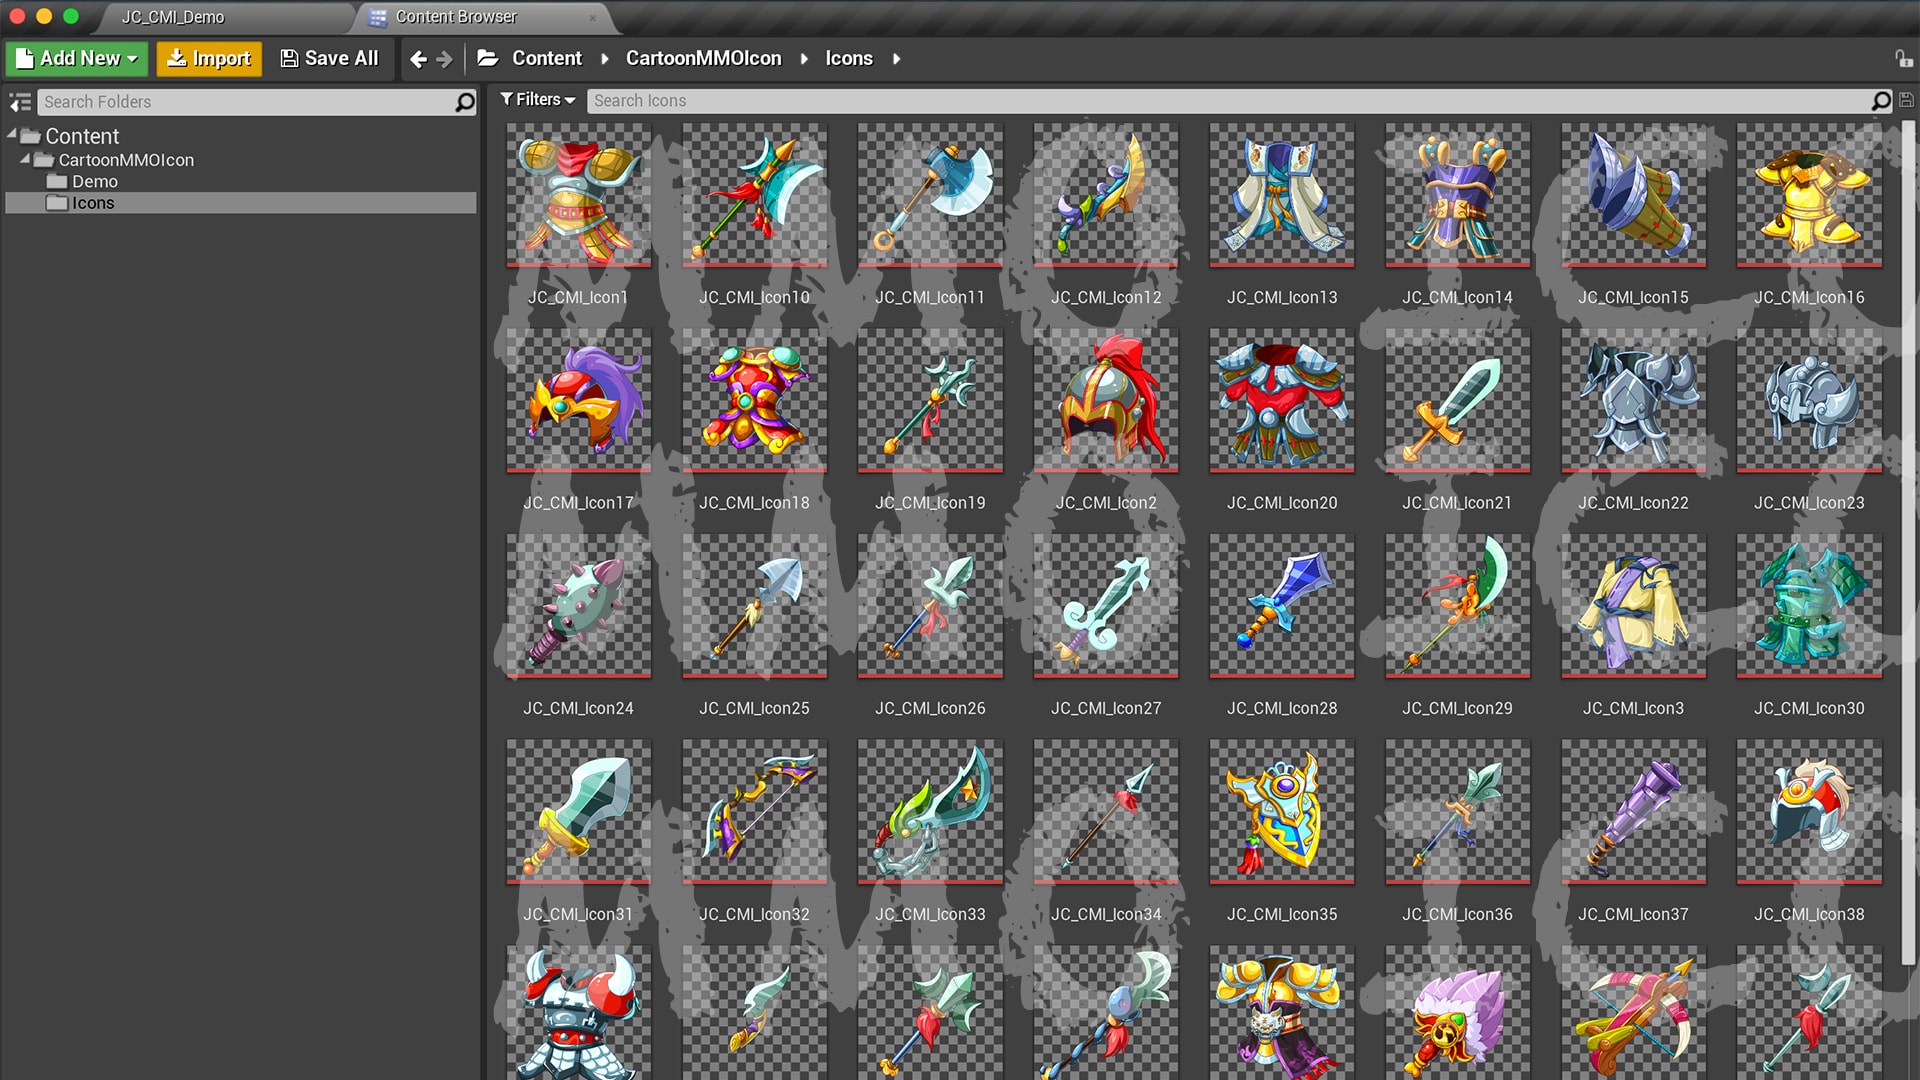
Task: Click the save search floppy disk icon
Action: [x=1906, y=100]
